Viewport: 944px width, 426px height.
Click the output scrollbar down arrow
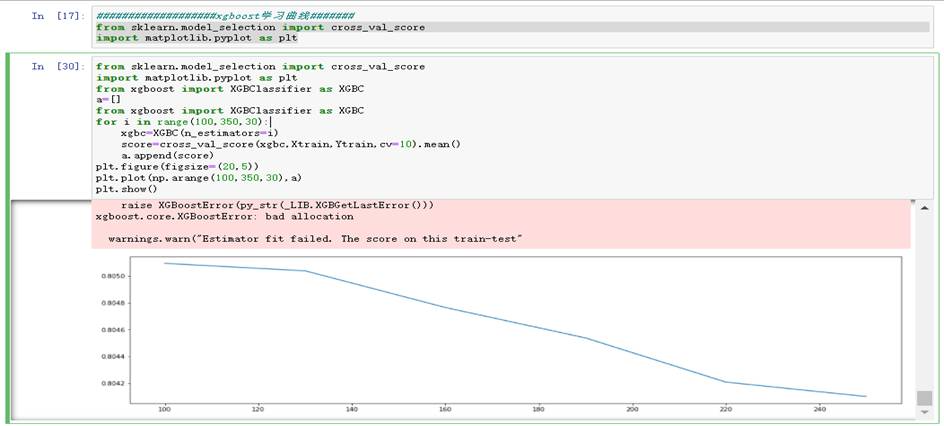[924, 412]
